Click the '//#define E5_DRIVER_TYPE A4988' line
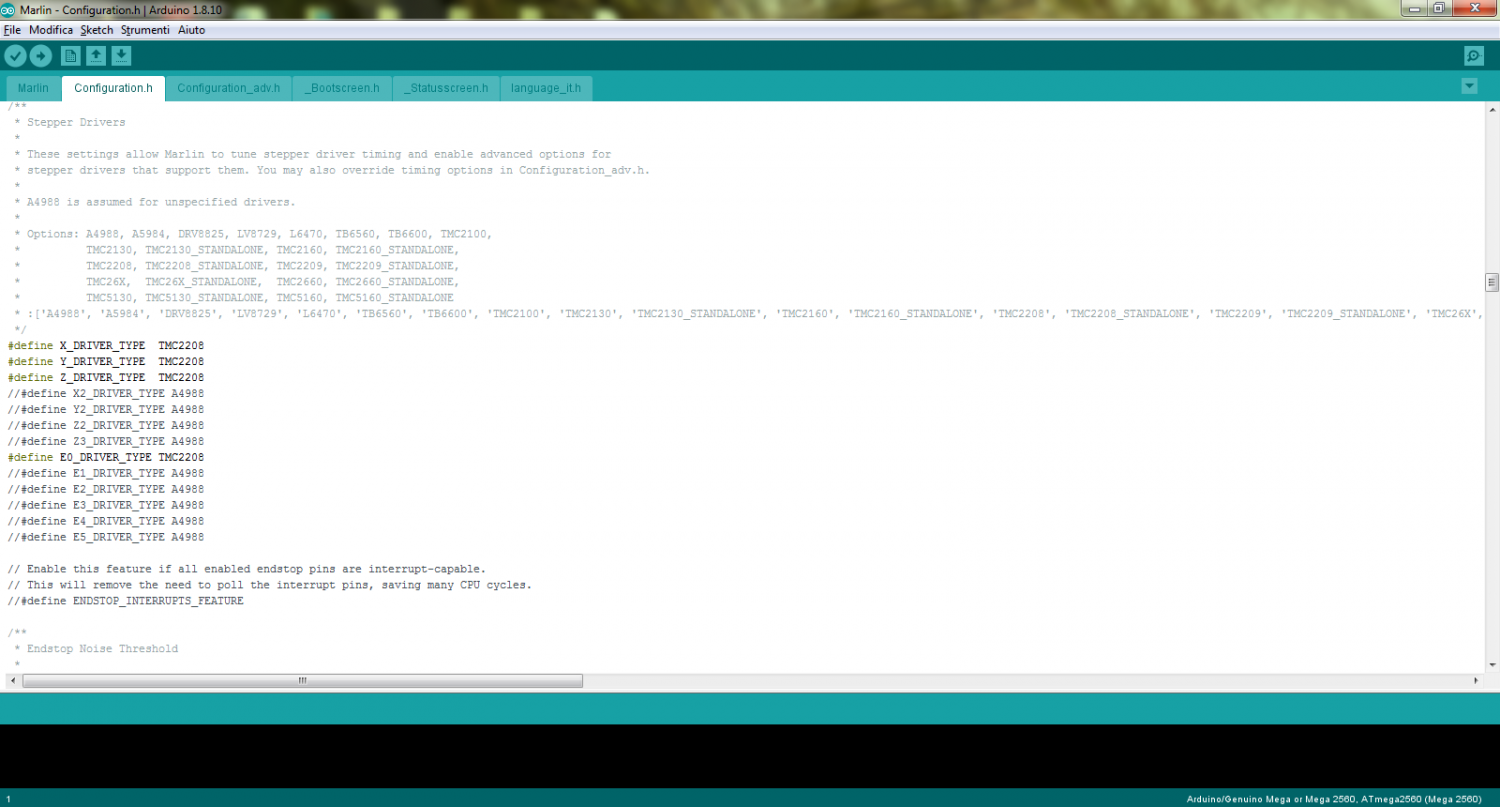The height and width of the screenshot is (807, 1500). pyautogui.click(x=106, y=537)
